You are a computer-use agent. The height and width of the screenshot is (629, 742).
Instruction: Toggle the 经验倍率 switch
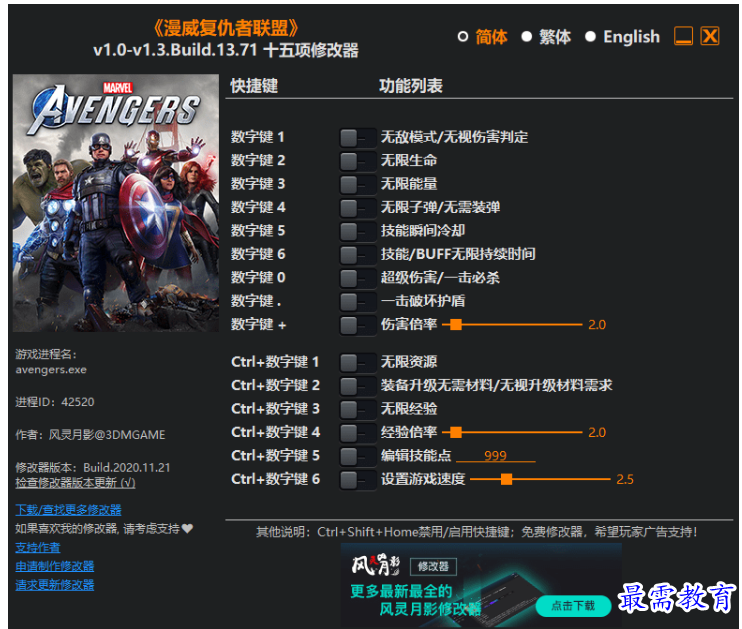(358, 433)
